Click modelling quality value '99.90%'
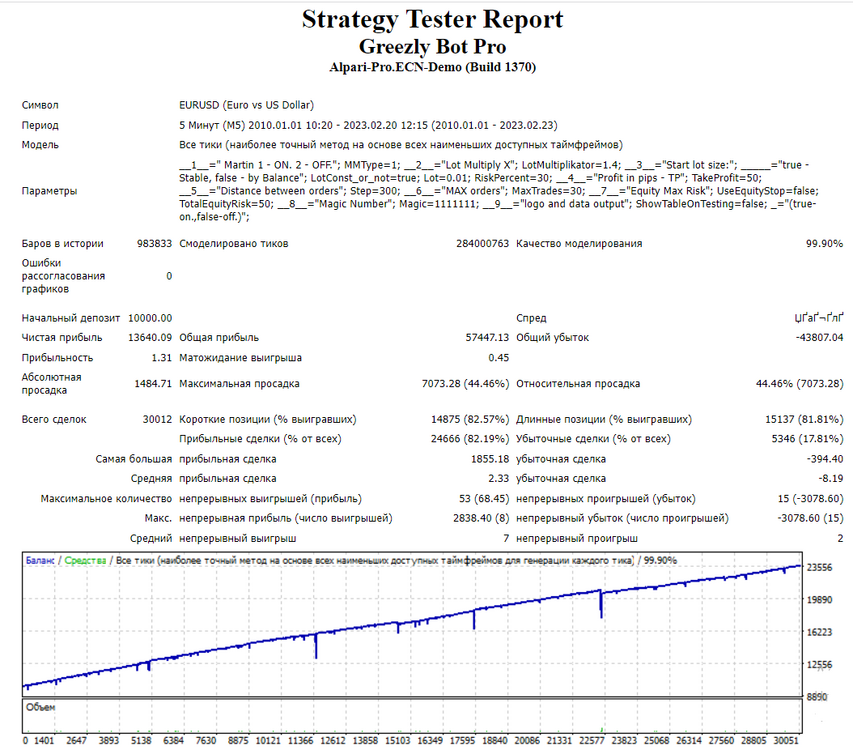Image resolution: width=853 pixels, height=750 pixels. (824, 244)
